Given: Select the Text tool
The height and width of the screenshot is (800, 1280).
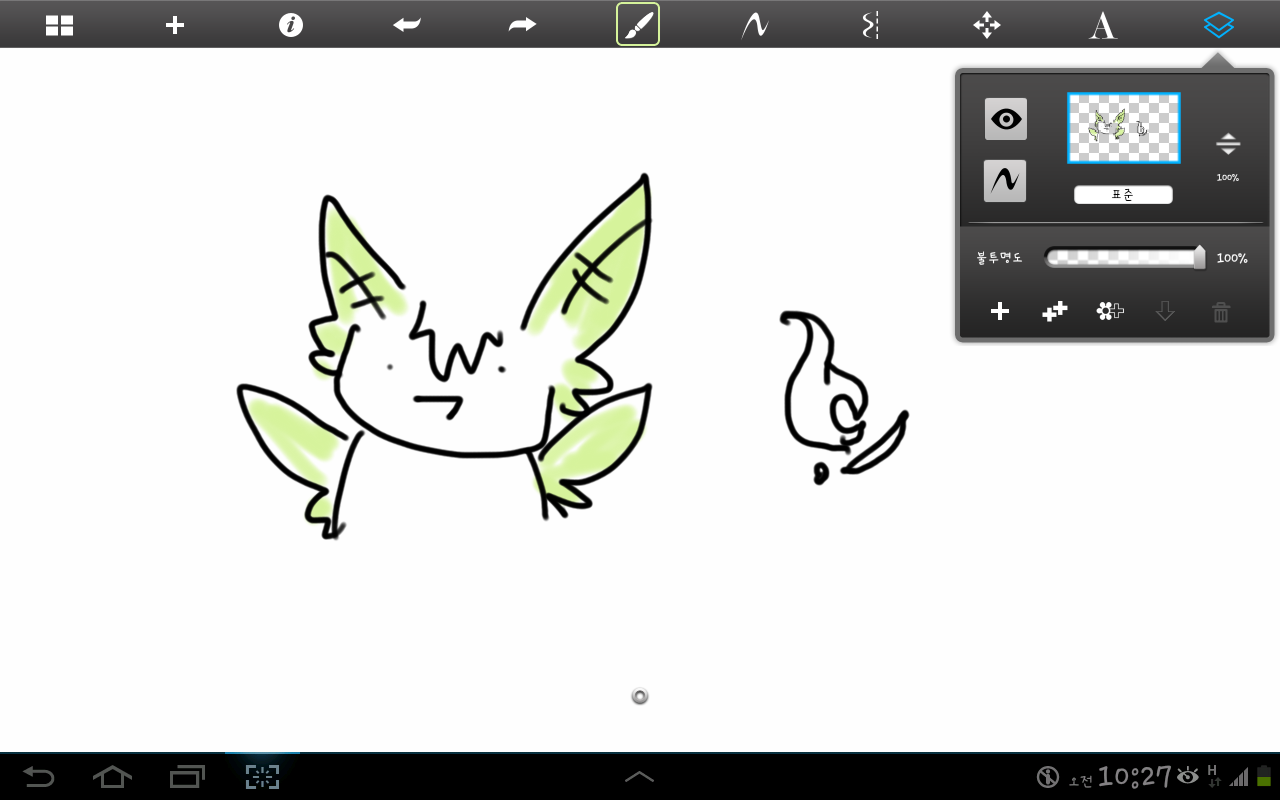Looking at the screenshot, I should coord(1102,25).
